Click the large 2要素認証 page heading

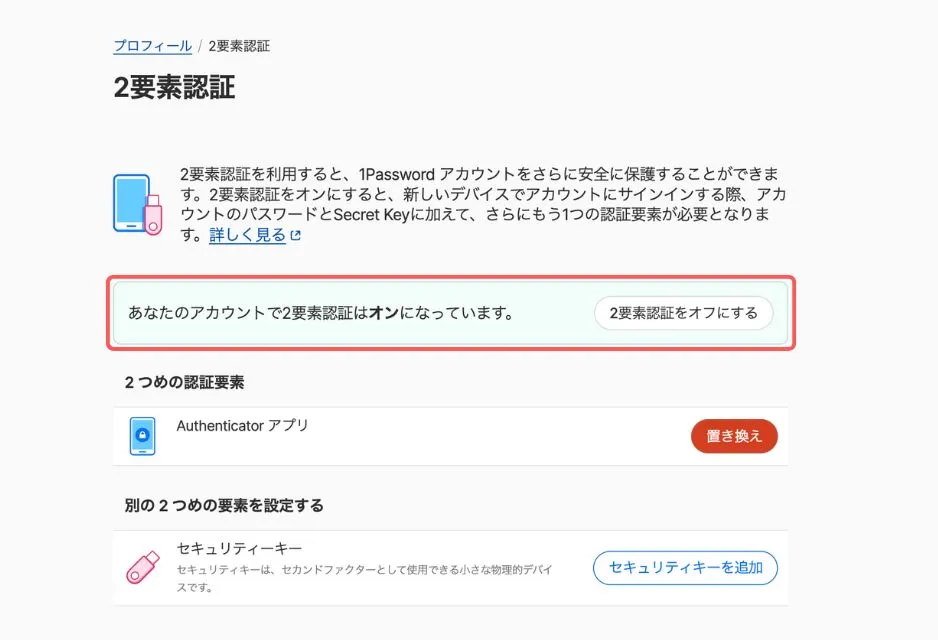tap(174, 87)
